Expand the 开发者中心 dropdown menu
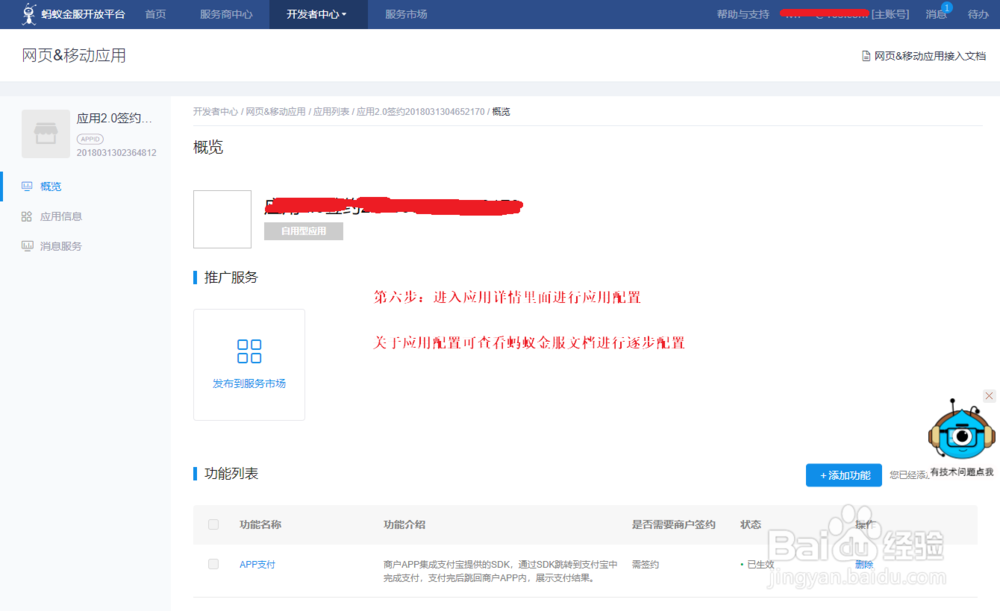The width and height of the screenshot is (1000, 611). [x=316, y=14]
